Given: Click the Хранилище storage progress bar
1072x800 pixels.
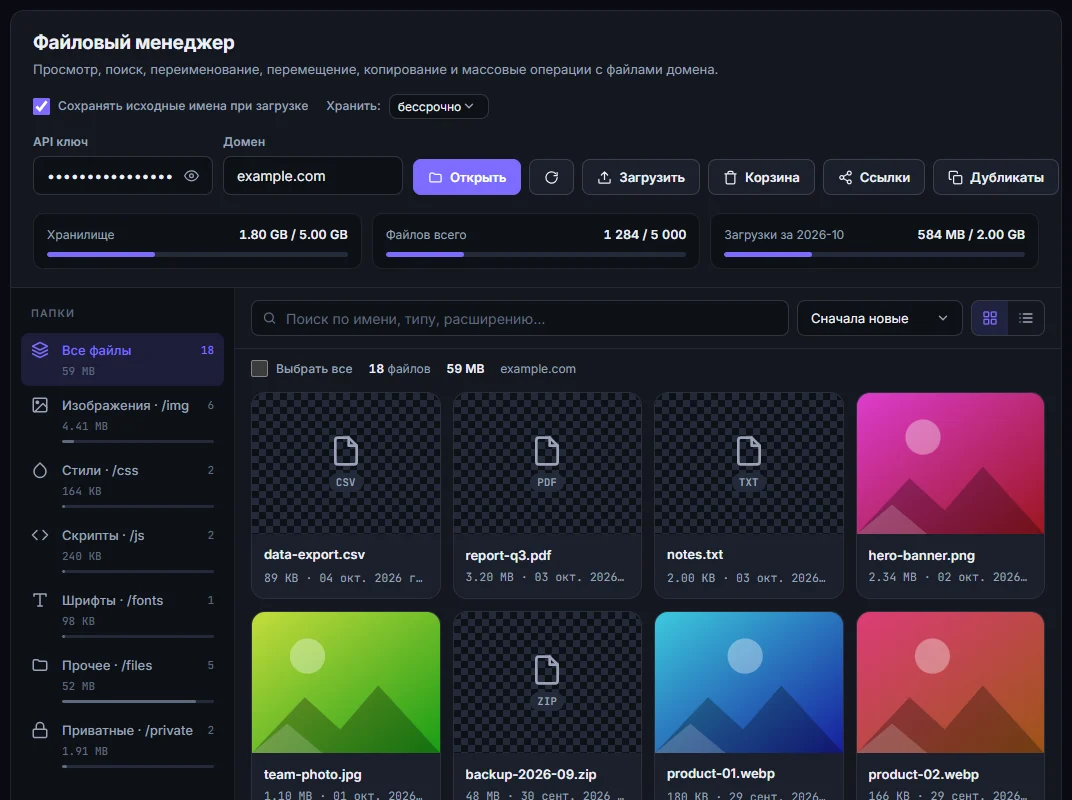Looking at the screenshot, I should pos(197,254).
